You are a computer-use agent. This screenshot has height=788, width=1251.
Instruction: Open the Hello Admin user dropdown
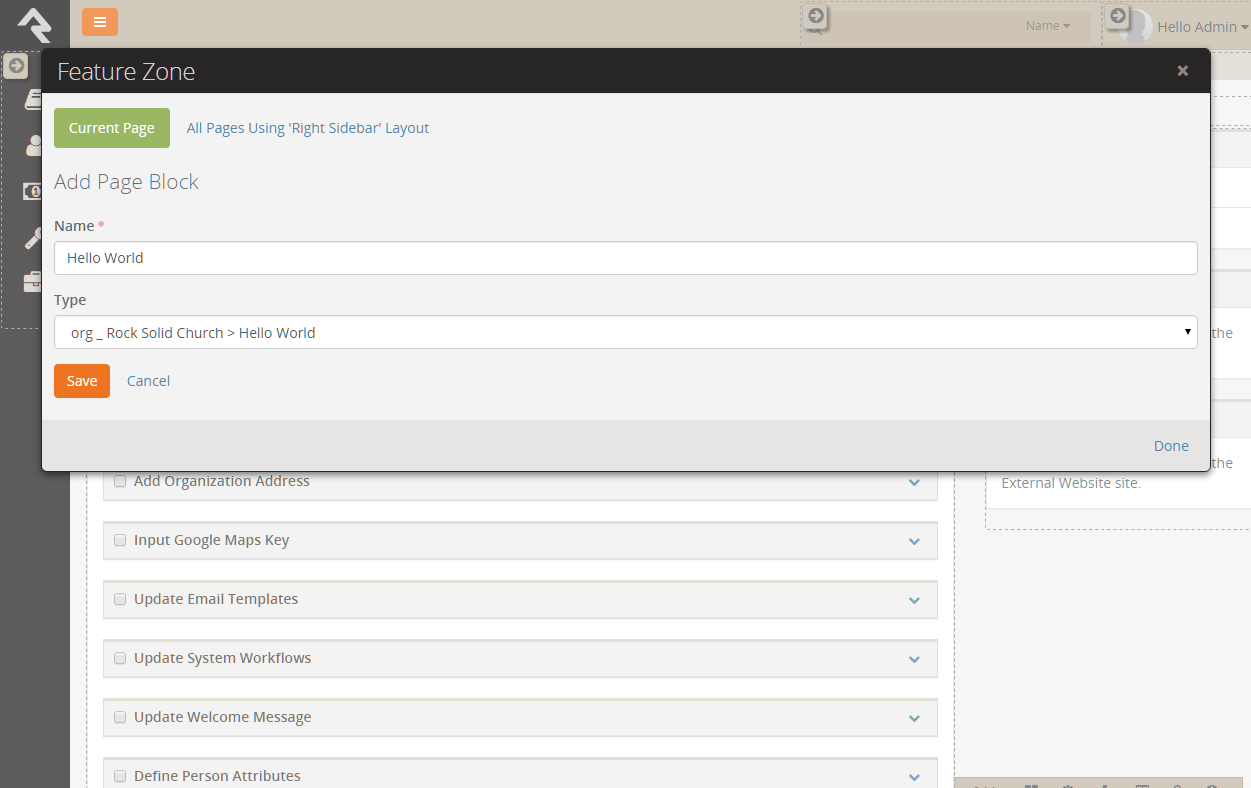[x=1196, y=27]
